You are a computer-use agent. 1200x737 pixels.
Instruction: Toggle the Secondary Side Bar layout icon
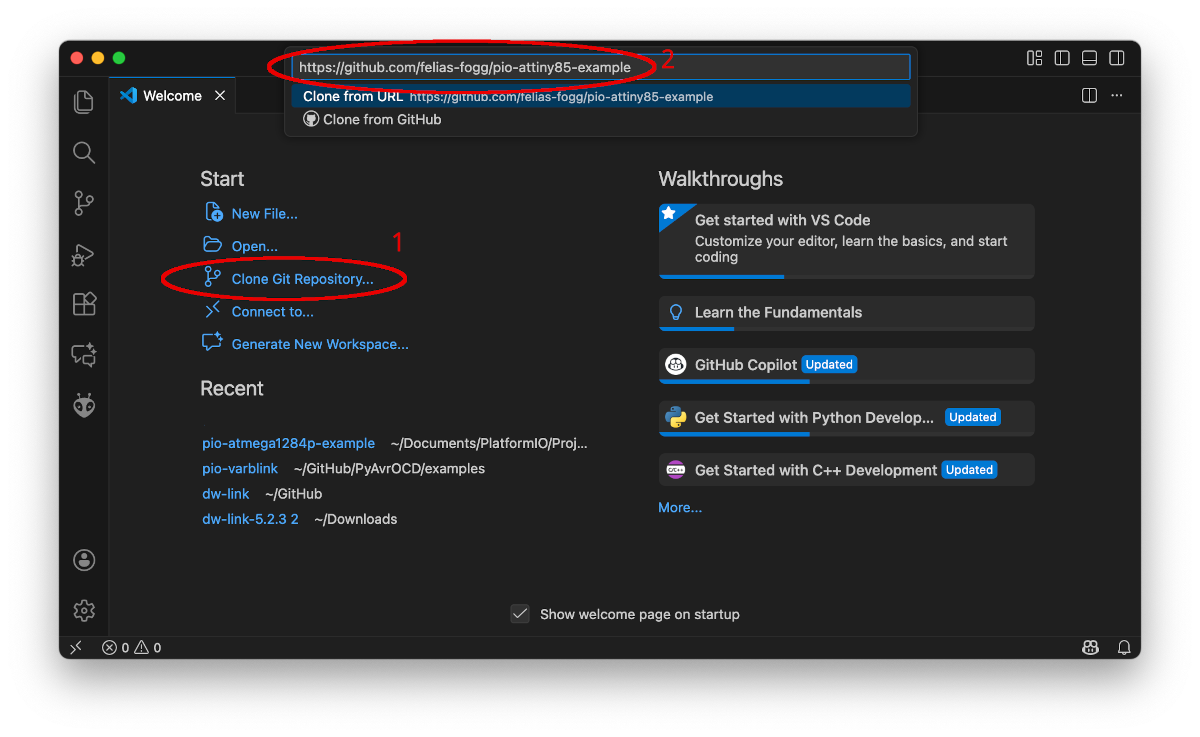(1117, 58)
